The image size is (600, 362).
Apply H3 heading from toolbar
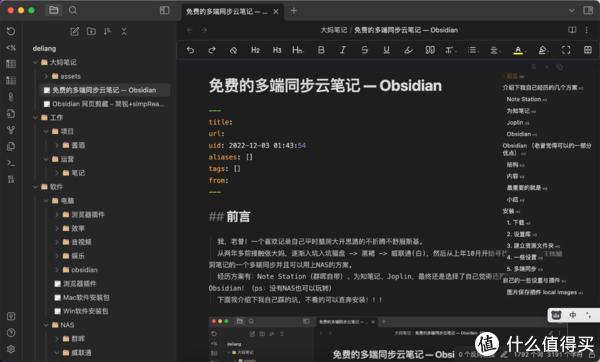coord(277,50)
